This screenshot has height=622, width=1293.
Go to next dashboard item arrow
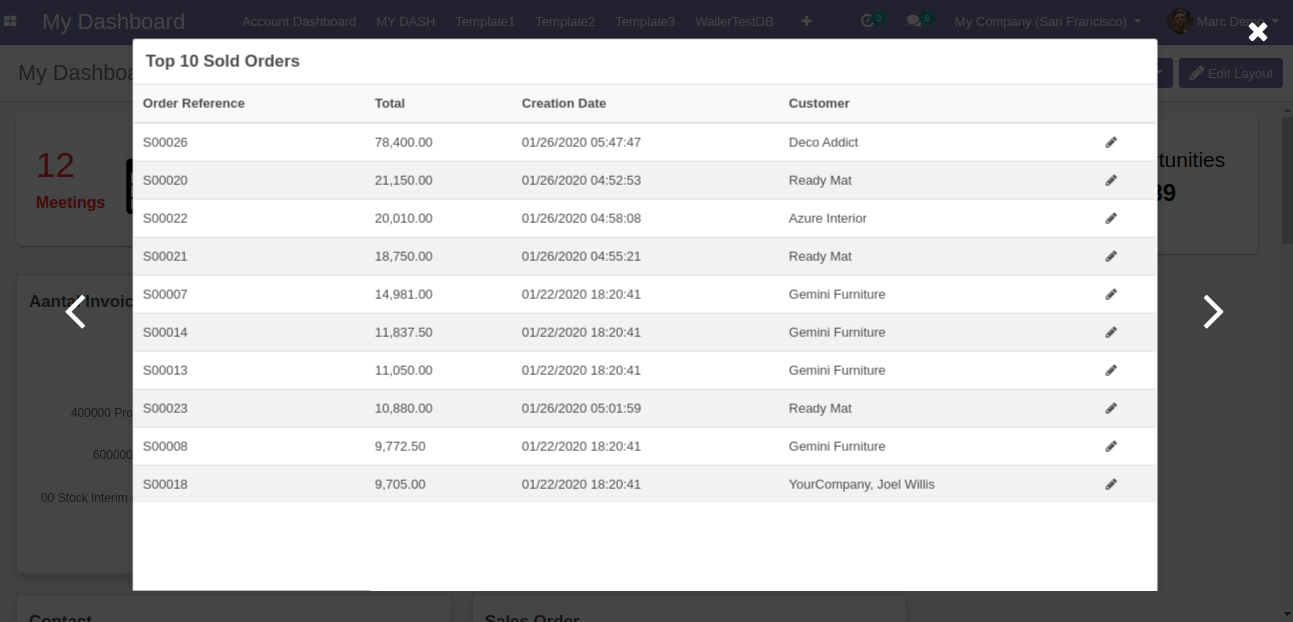tap(1212, 312)
